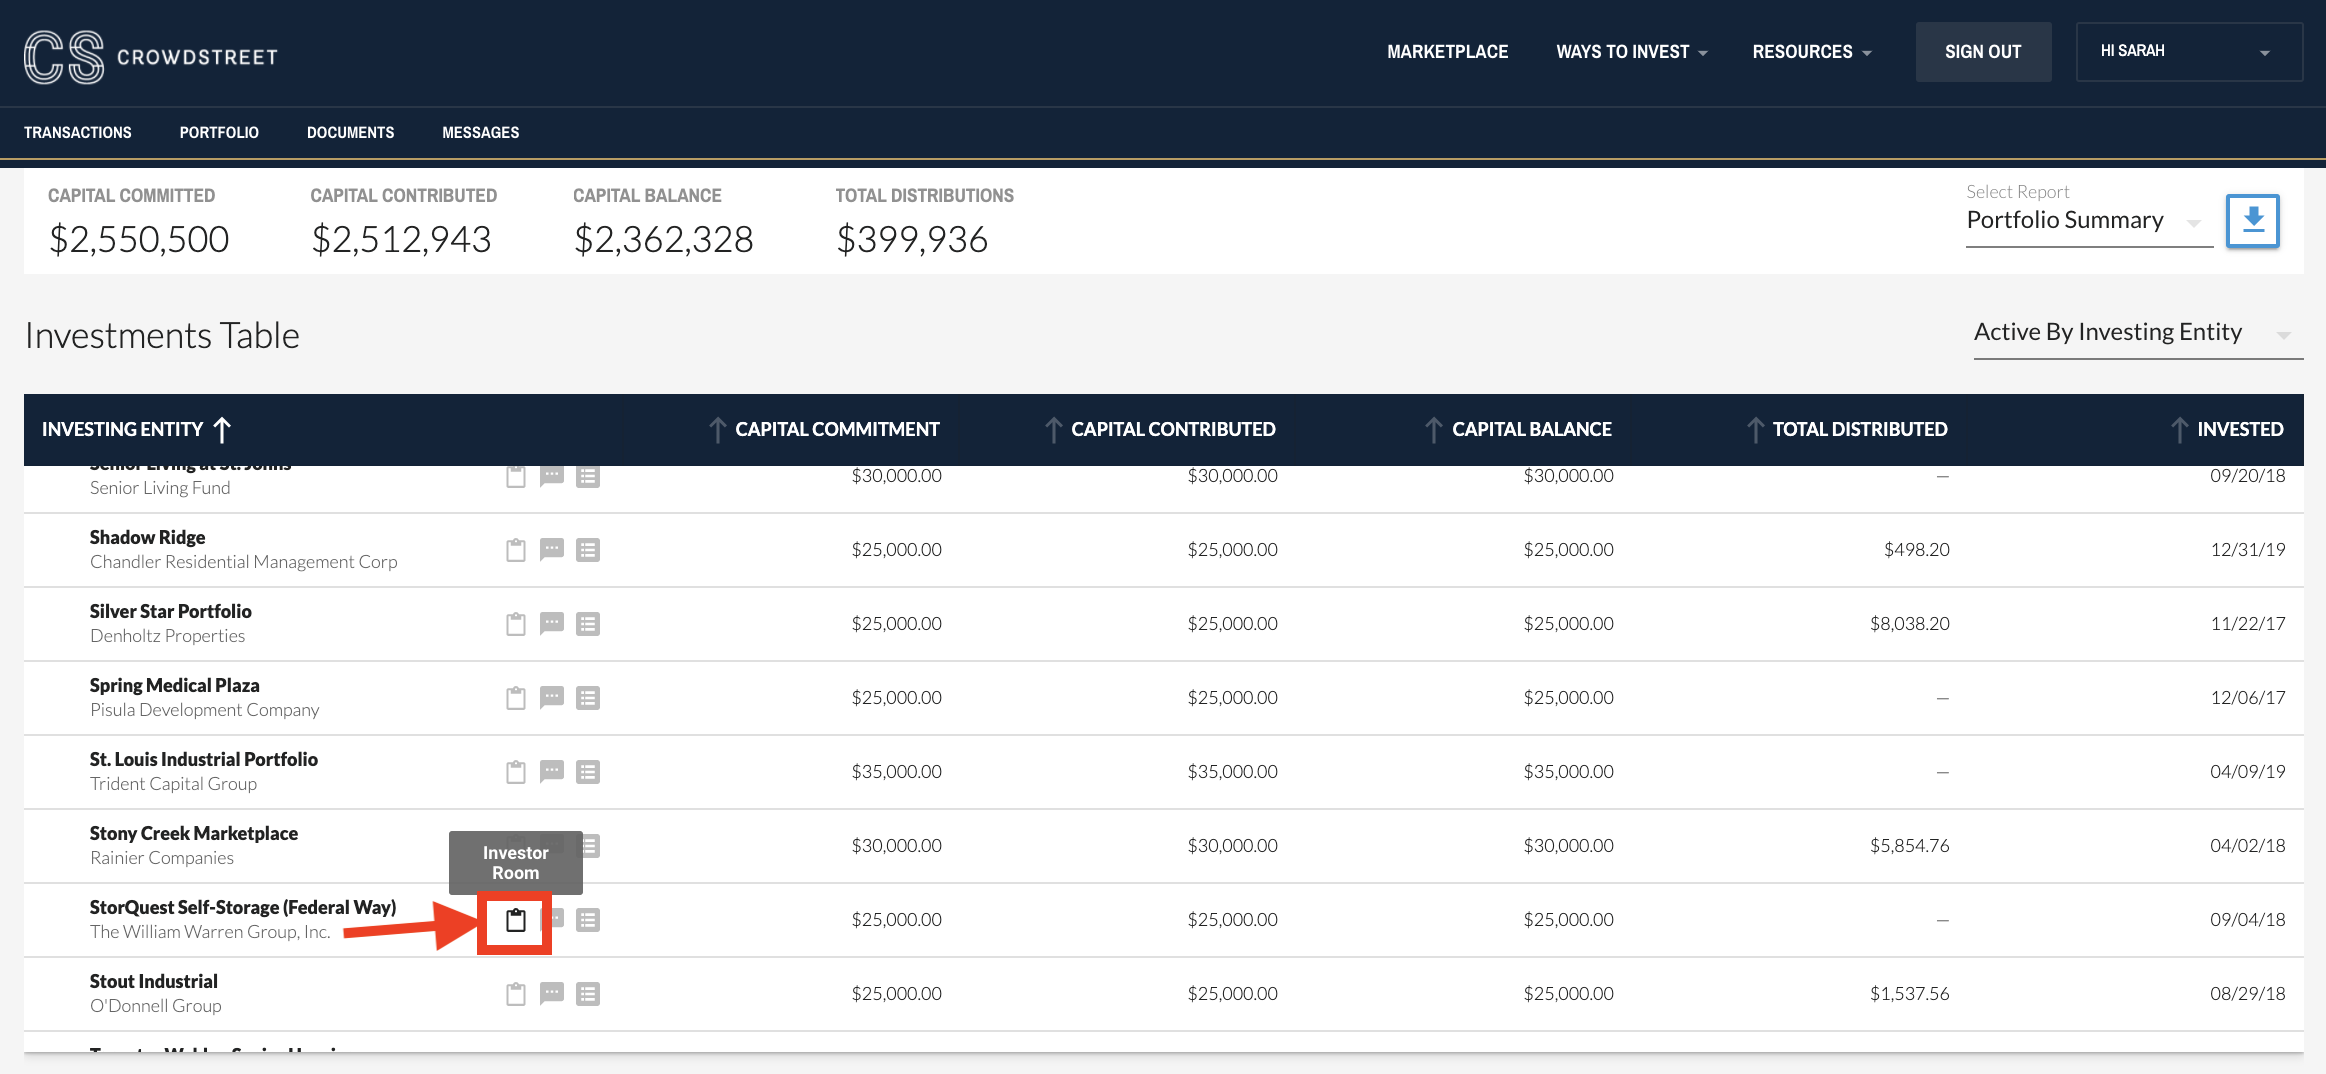View transactions list for Spring Medical Plaza
Viewport: 2326px width, 1074px height.
click(588, 698)
